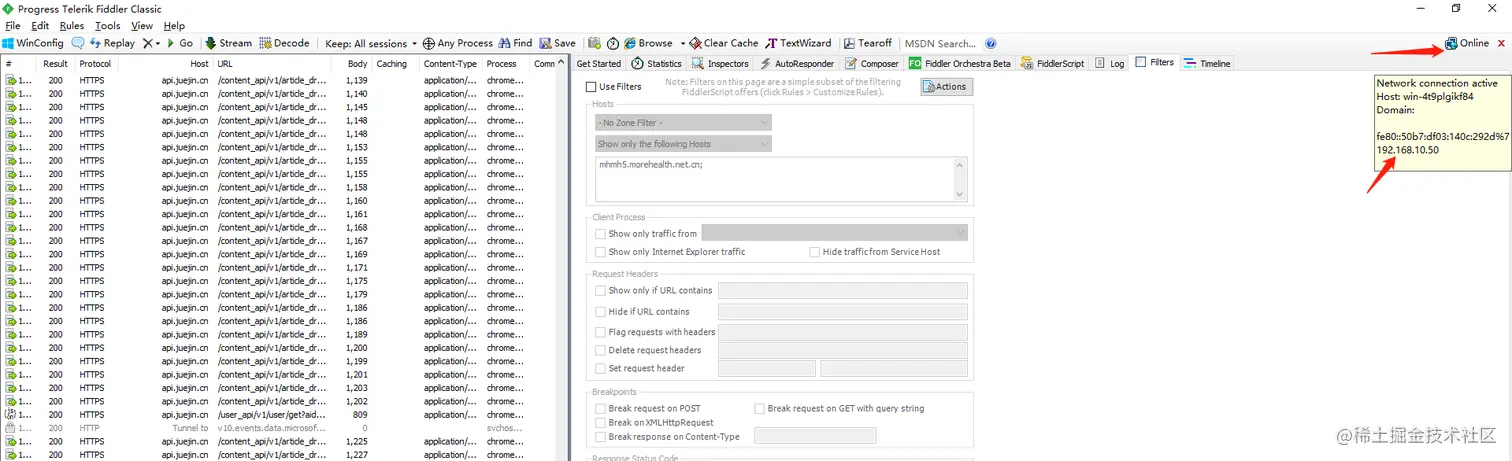Click the Online network status indicator

(x=1467, y=43)
